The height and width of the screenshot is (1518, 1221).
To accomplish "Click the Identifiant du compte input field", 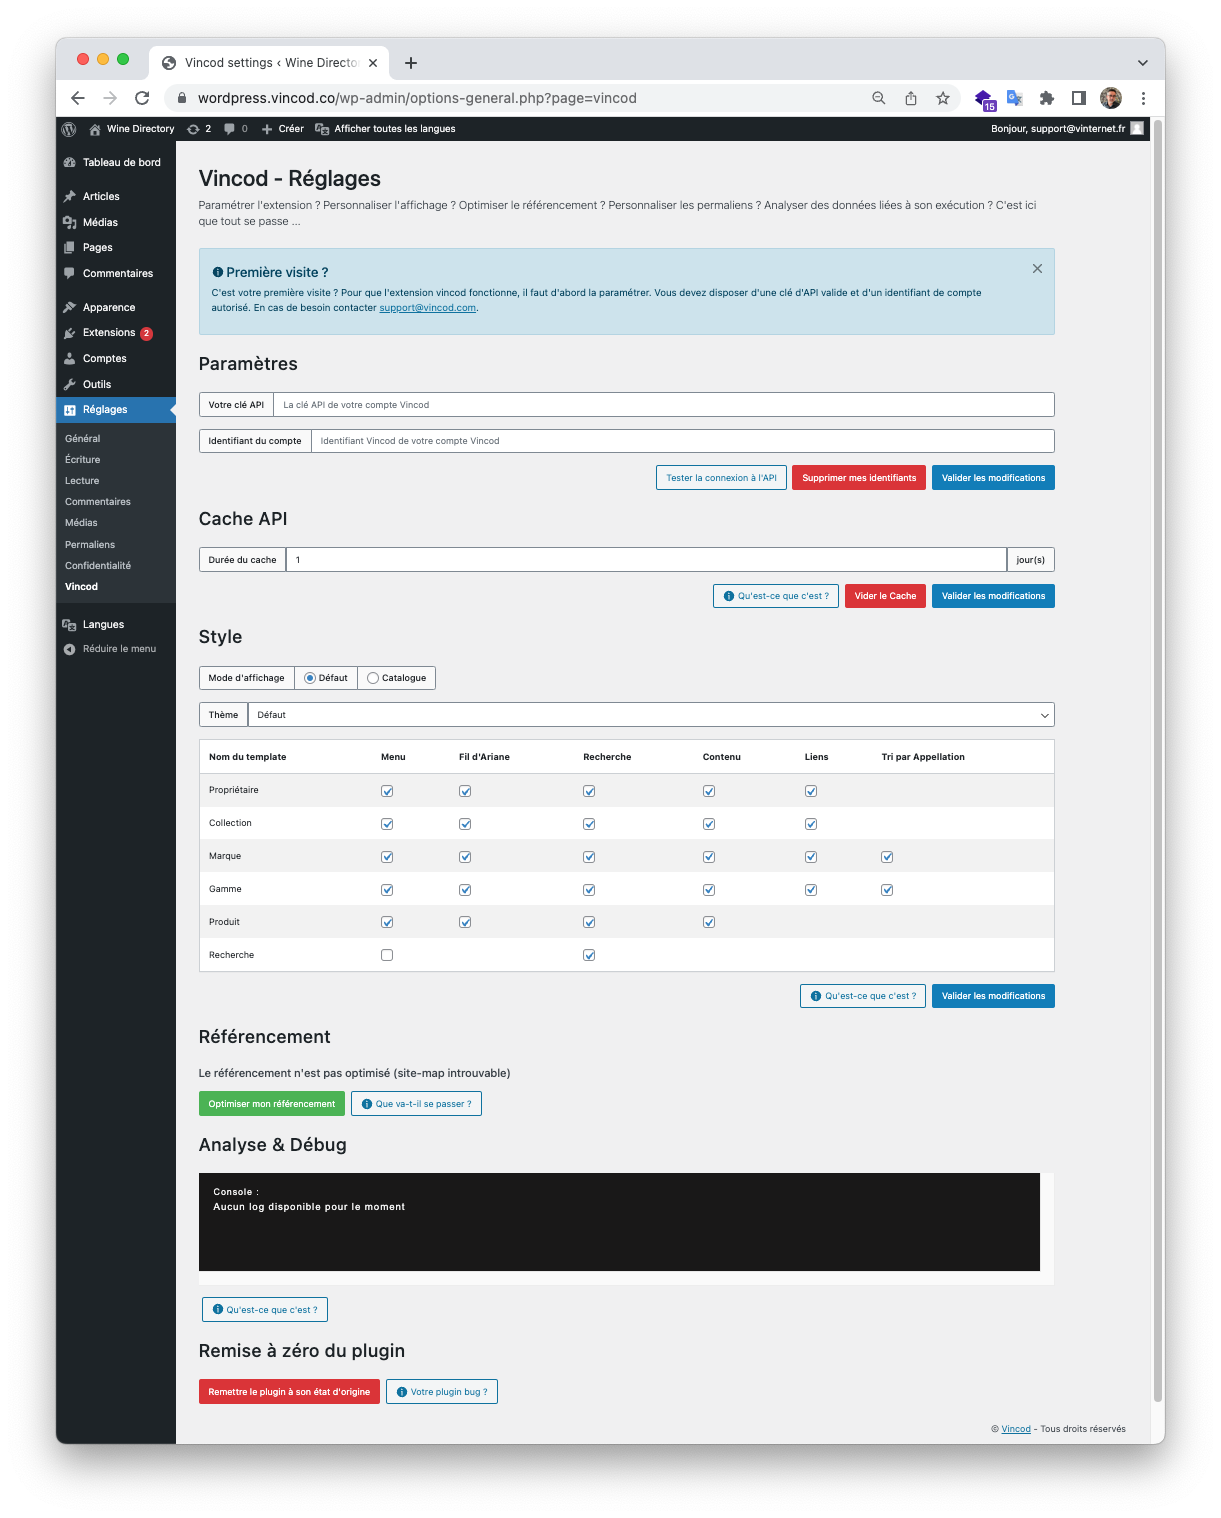I will coord(683,441).
